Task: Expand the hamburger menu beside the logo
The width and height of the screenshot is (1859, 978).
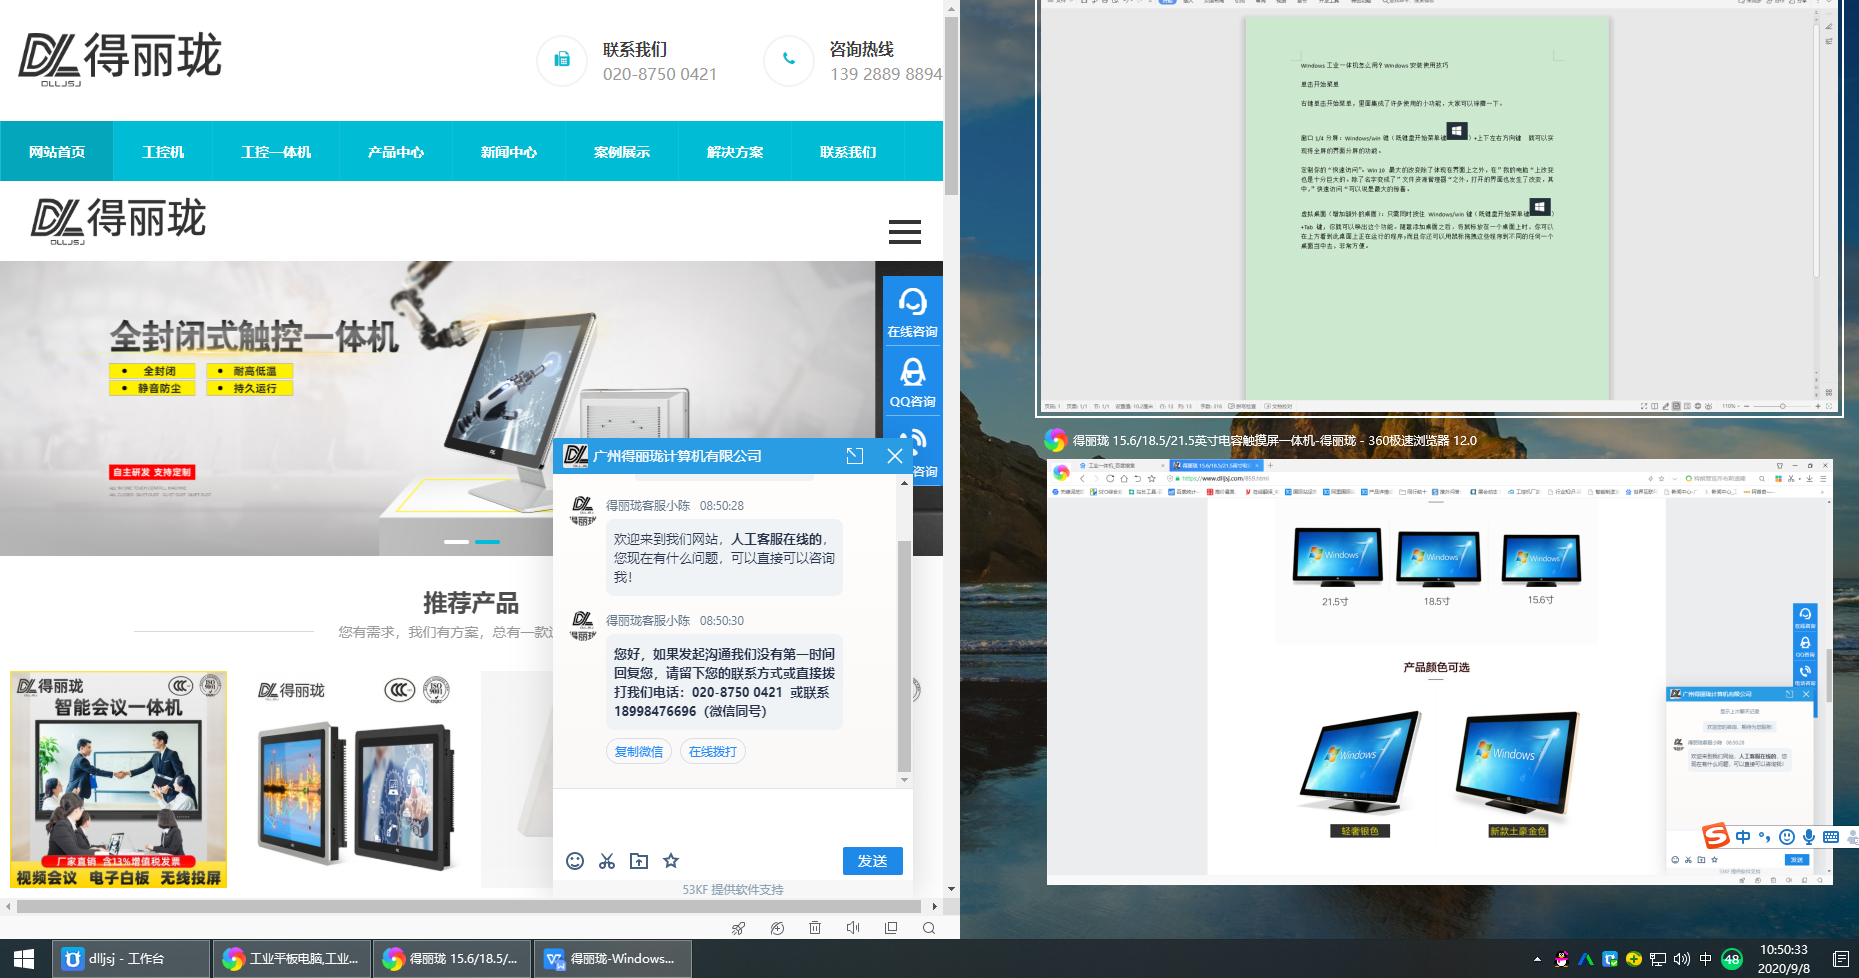Action: click(904, 232)
